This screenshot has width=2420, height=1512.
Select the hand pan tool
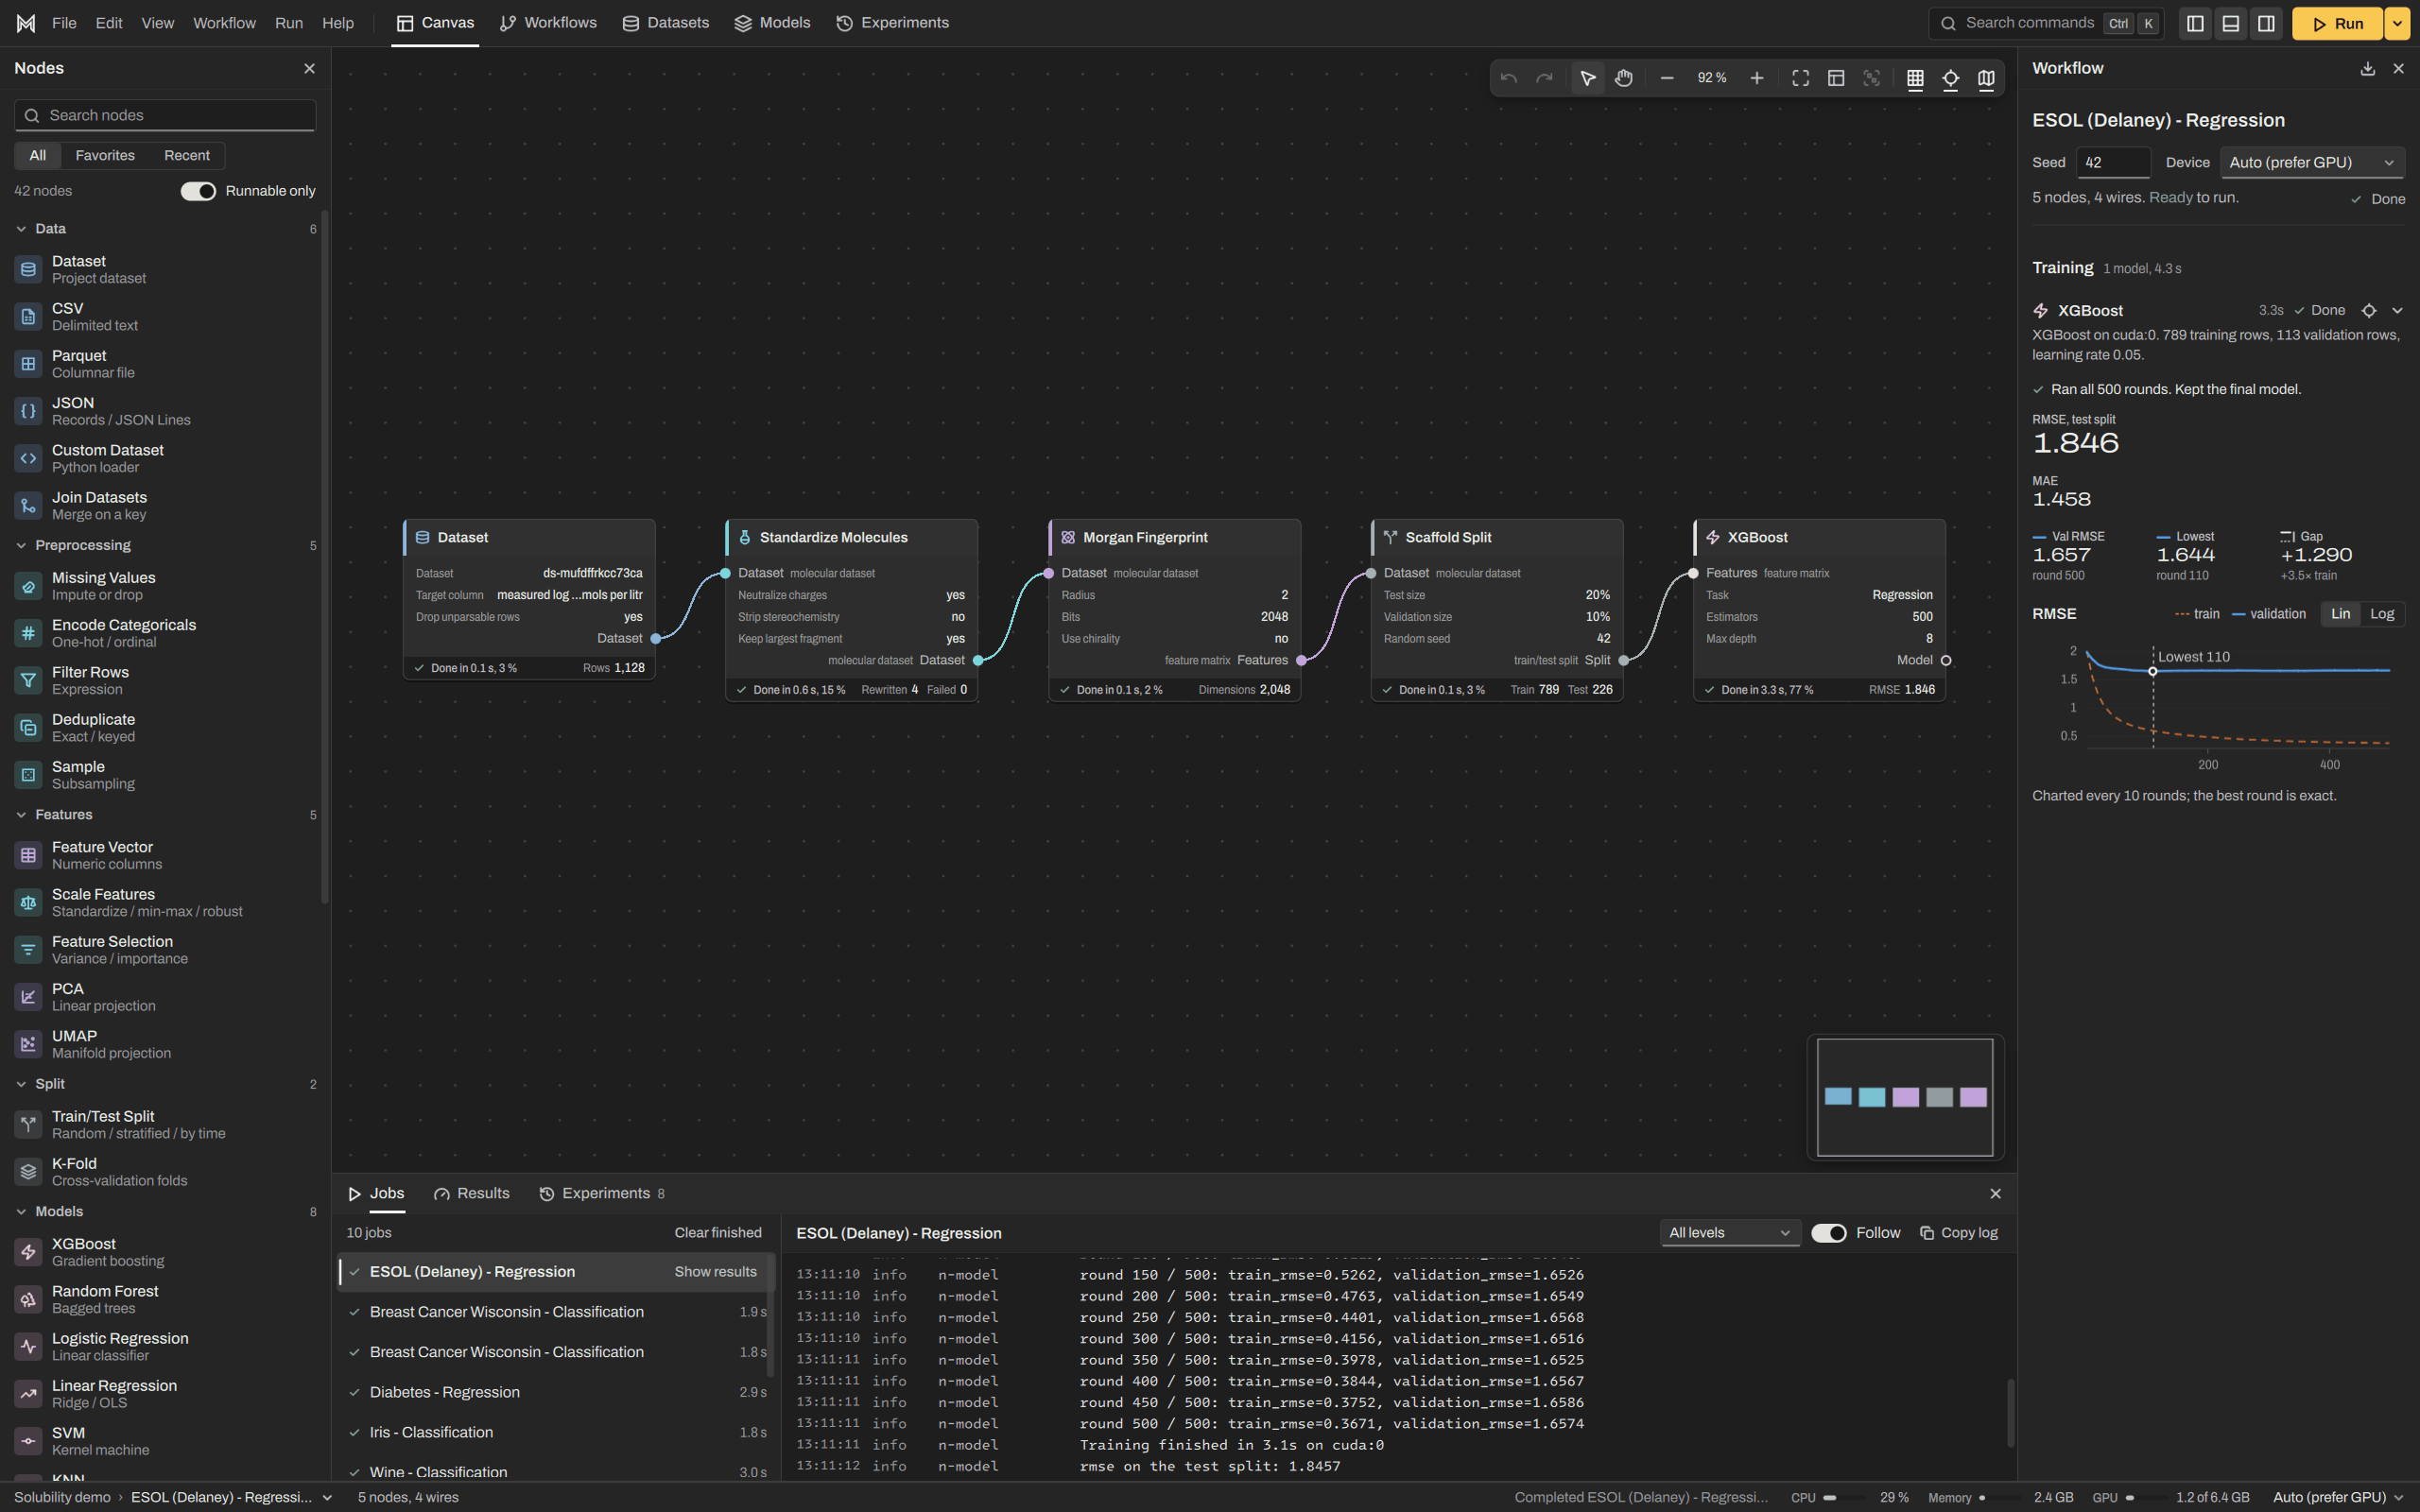coord(1624,78)
